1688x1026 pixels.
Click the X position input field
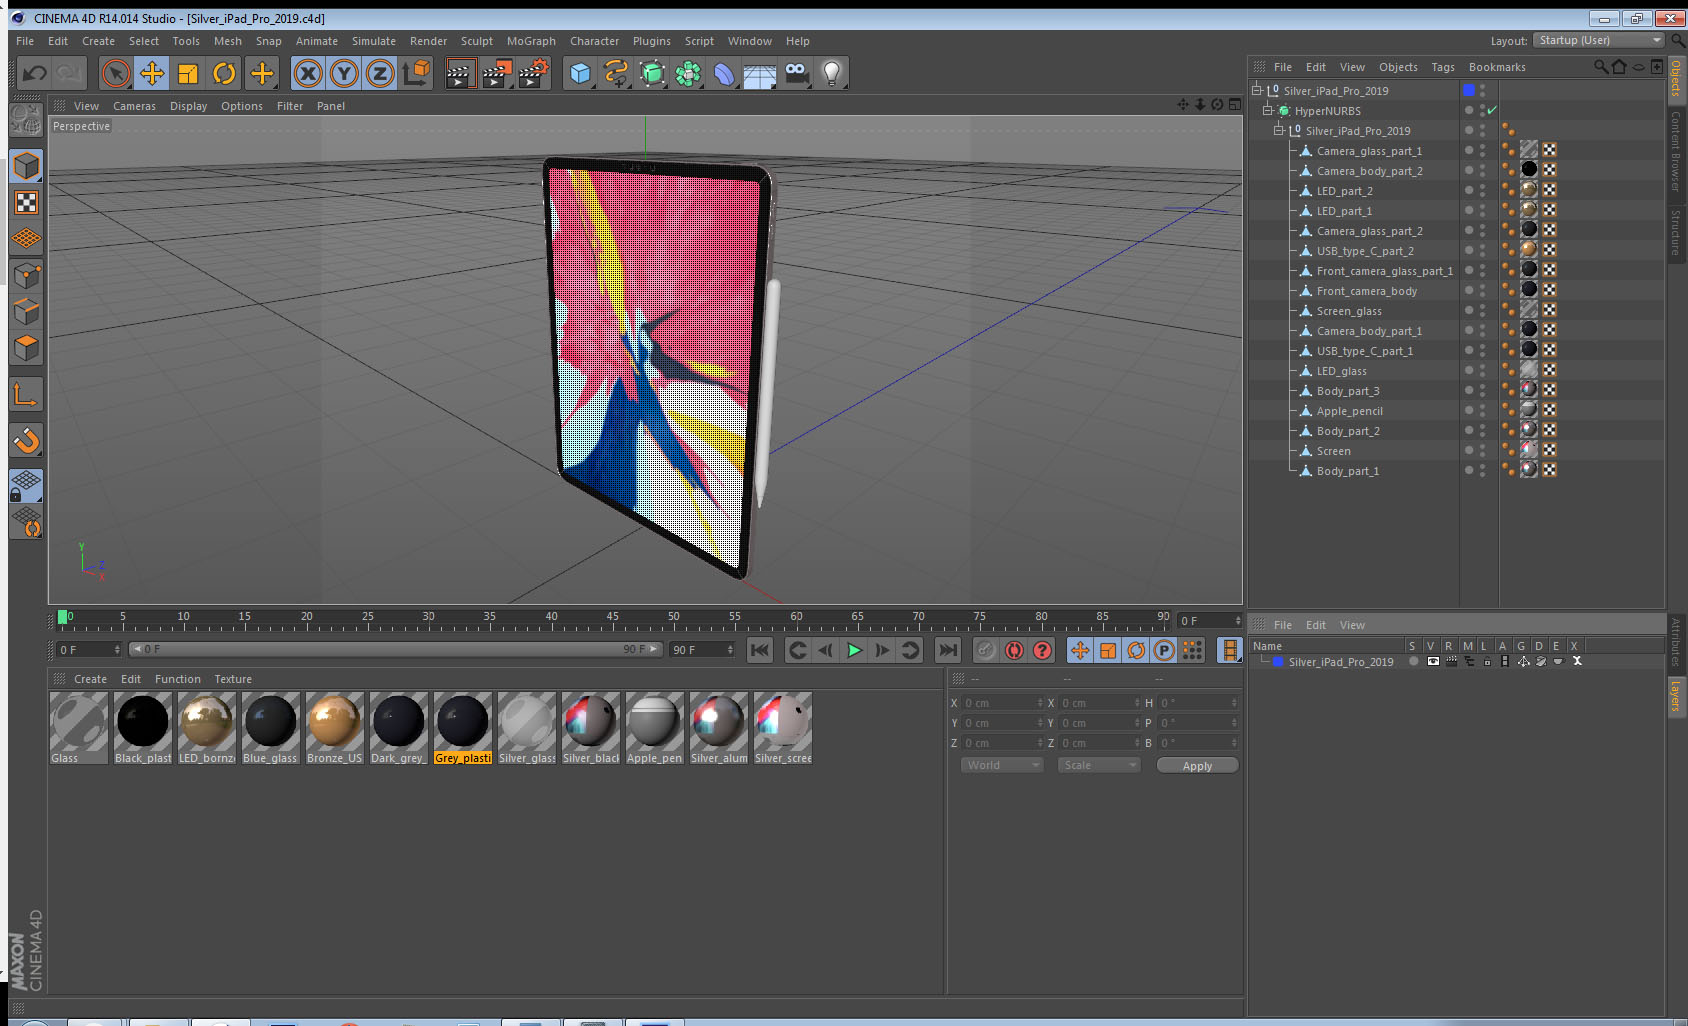(1003, 703)
